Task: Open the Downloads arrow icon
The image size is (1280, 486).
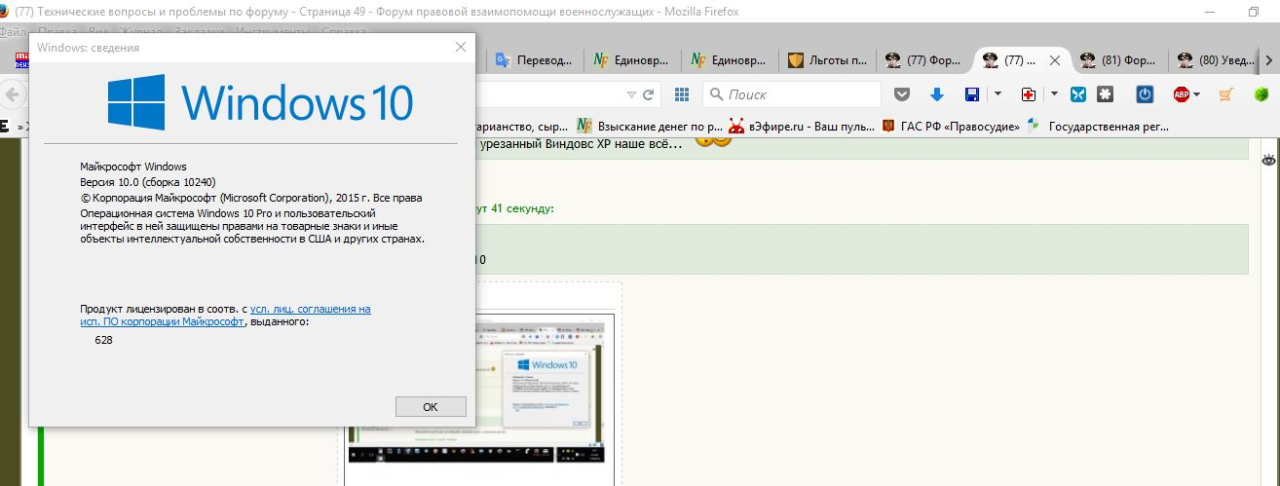Action: click(x=937, y=94)
